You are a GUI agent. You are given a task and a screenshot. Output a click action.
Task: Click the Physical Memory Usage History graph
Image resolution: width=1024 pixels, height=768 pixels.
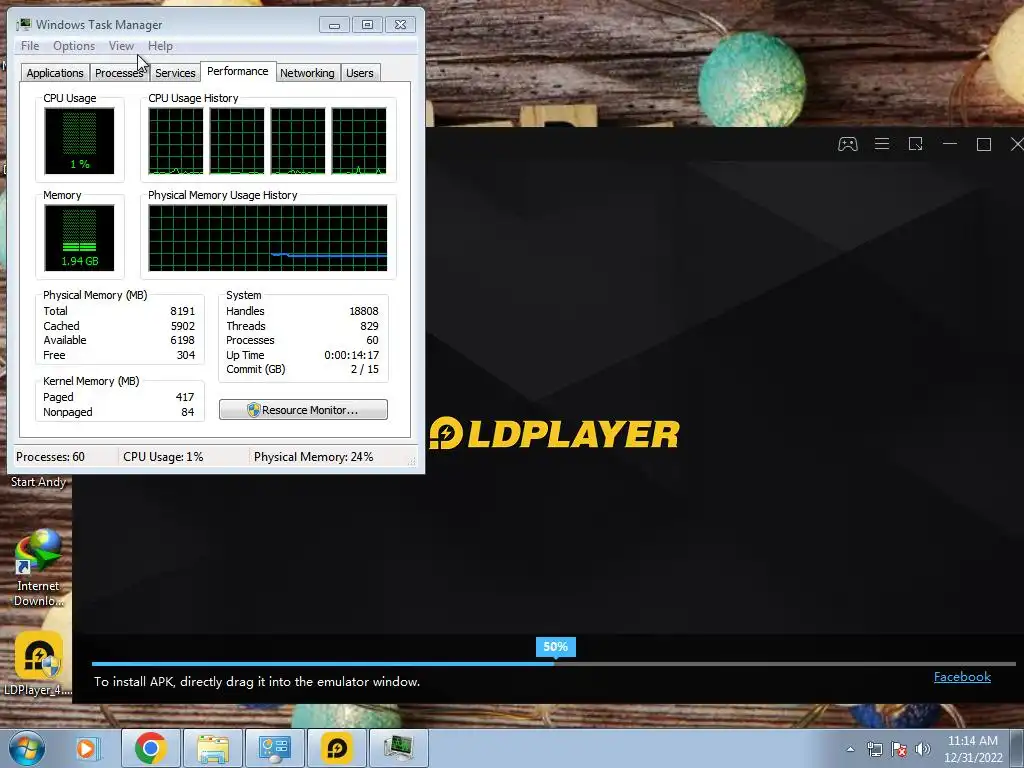click(268, 238)
